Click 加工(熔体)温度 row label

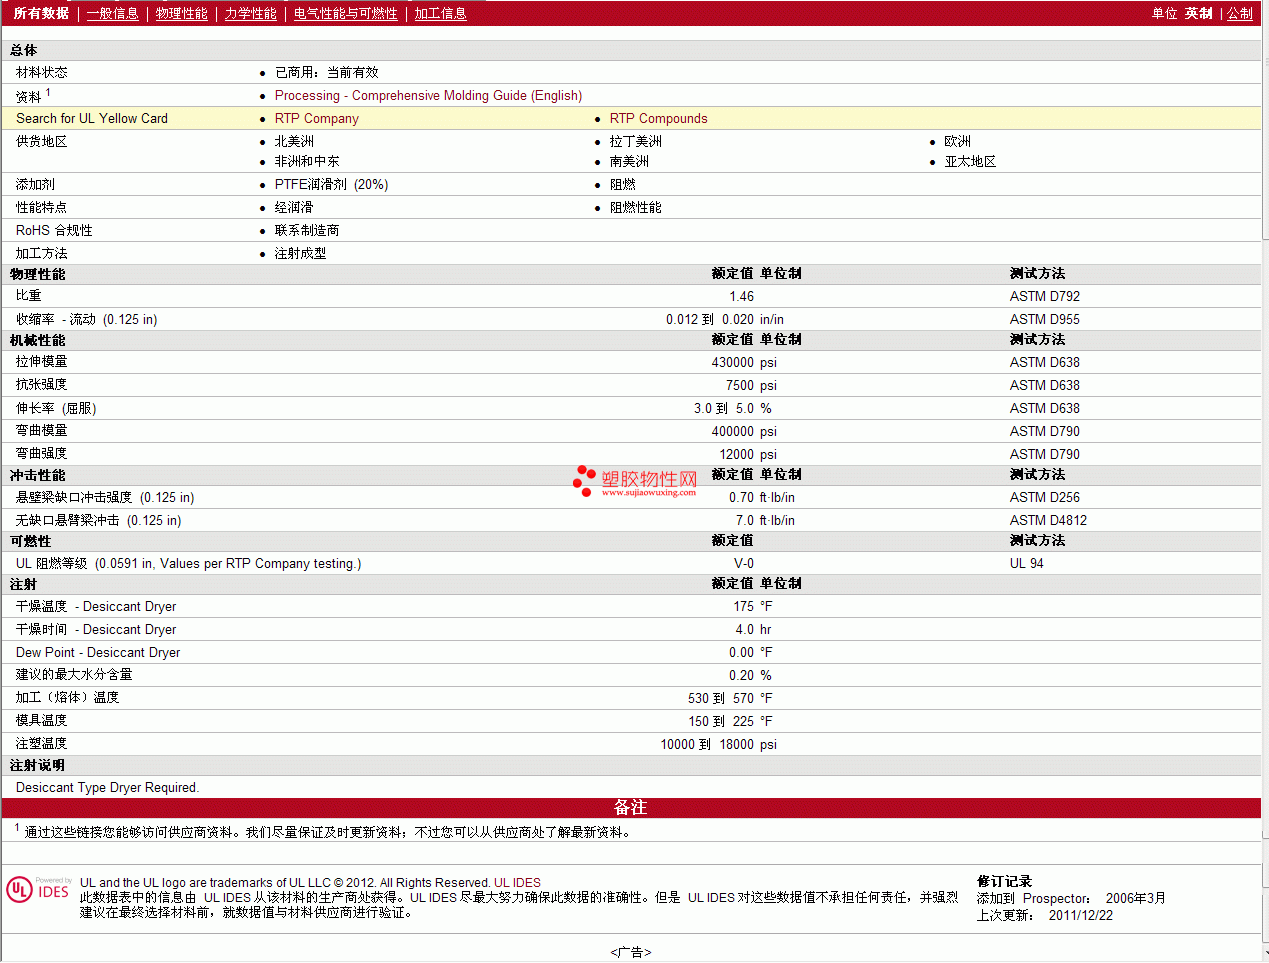[x=67, y=697]
